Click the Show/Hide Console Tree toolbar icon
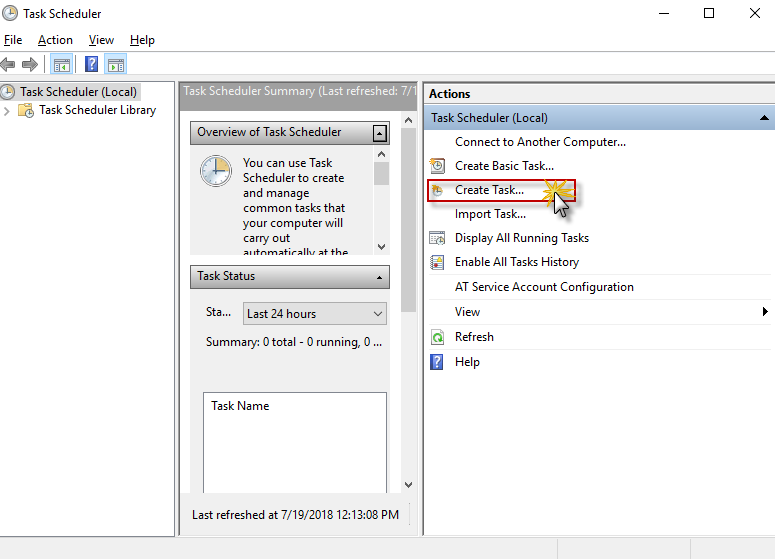The width and height of the screenshot is (775, 559). pyautogui.click(x=62, y=65)
